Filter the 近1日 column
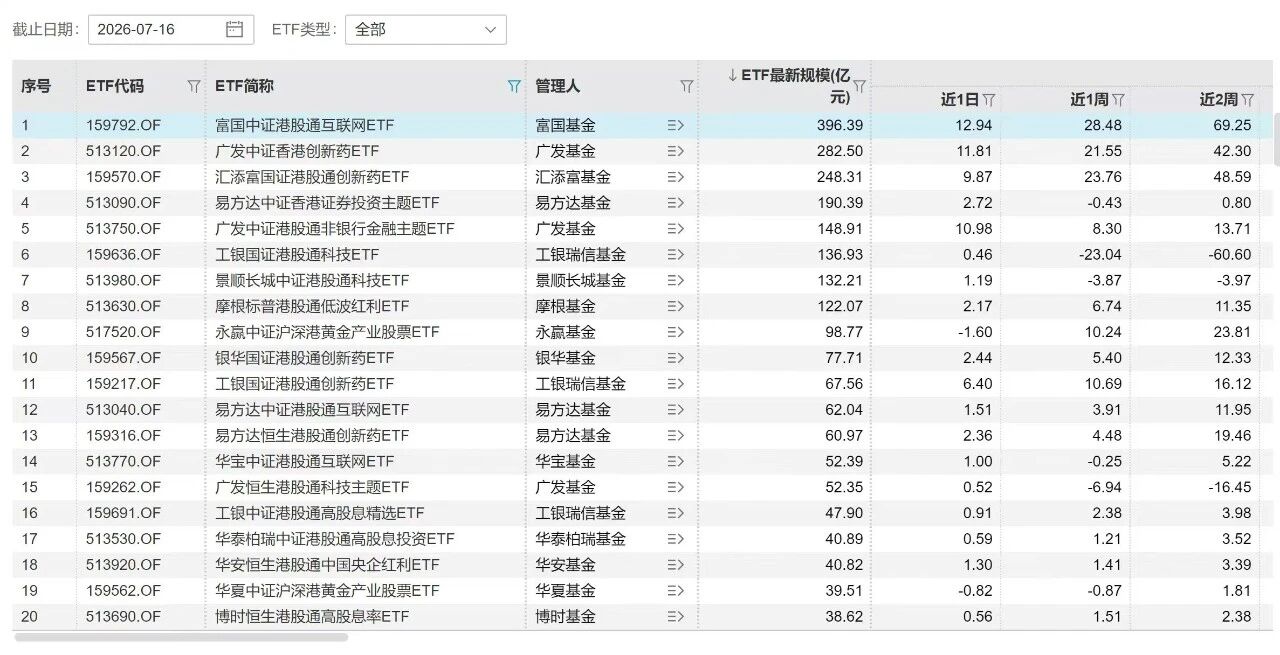1280x655 pixels. pyautogui.click(x=989, y=99)
